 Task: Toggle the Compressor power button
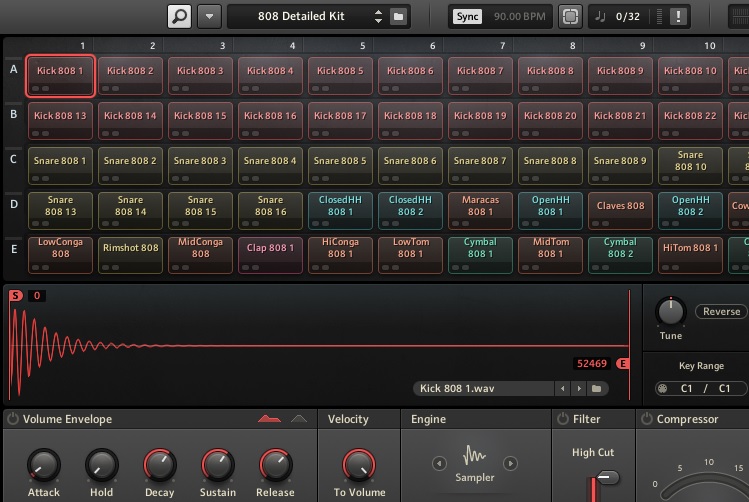pos(646,419)
